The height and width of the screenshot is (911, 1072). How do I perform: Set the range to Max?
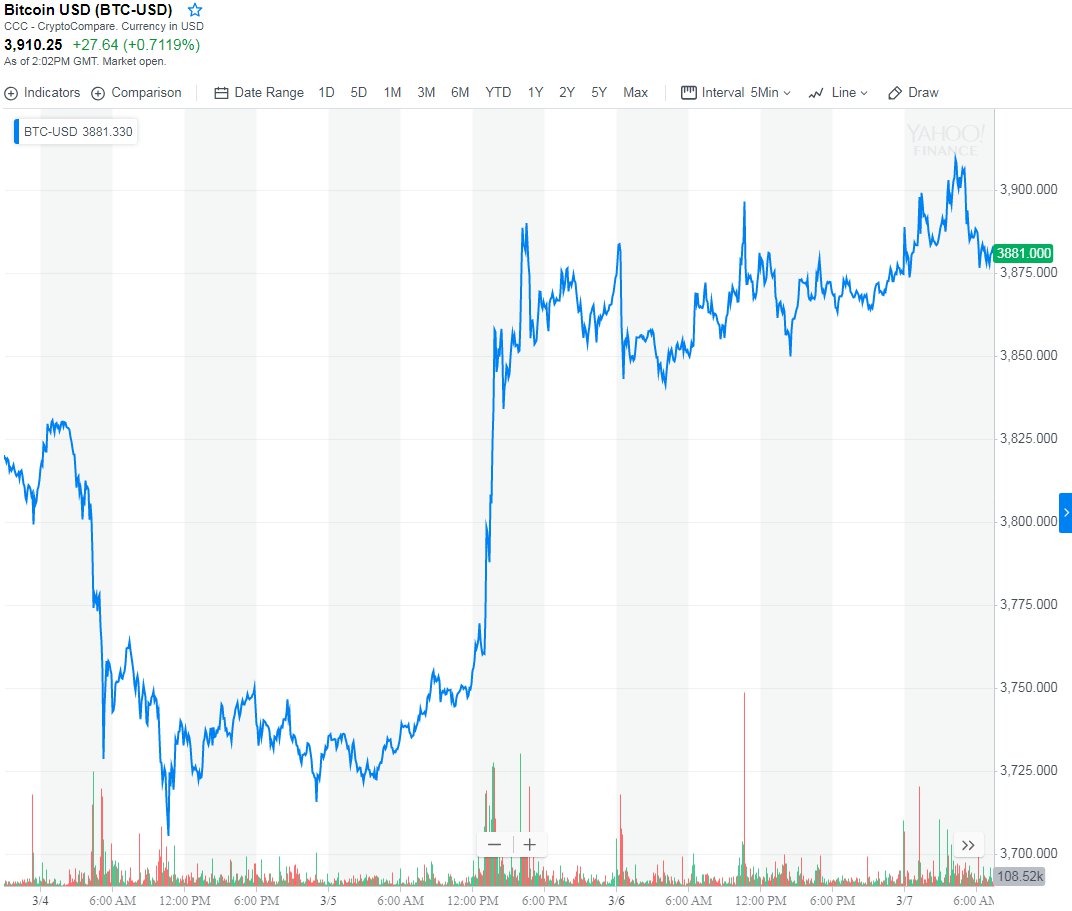pyautogui.click(x=635, y=93)
